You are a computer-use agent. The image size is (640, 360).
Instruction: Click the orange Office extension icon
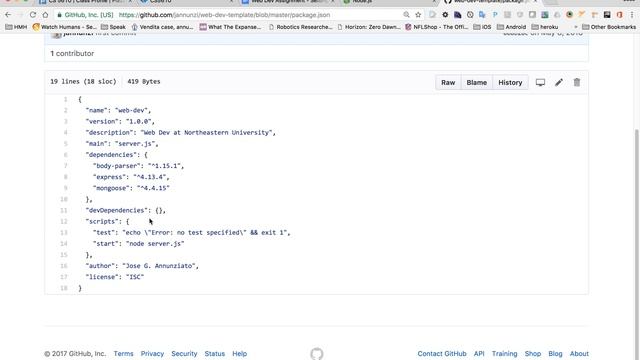point(620,15)
